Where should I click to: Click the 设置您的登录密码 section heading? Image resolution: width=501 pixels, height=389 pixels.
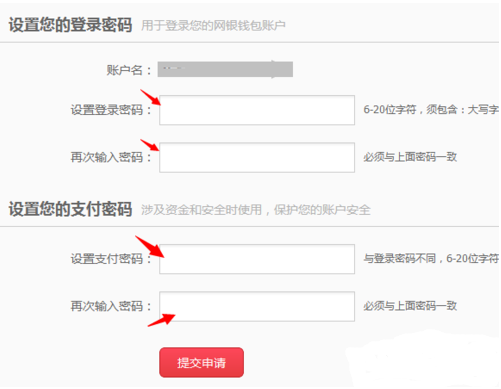pos(70,25)
